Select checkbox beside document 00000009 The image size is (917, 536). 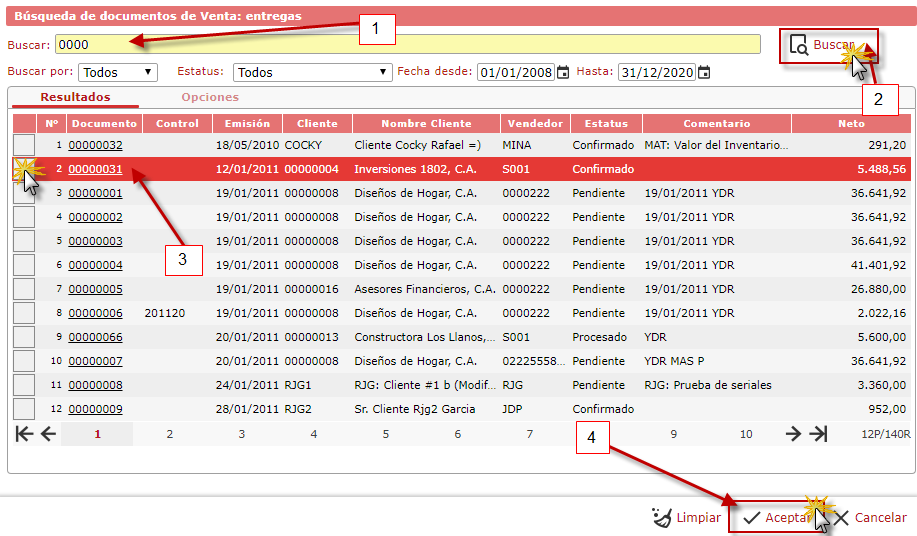pos(23,409)
